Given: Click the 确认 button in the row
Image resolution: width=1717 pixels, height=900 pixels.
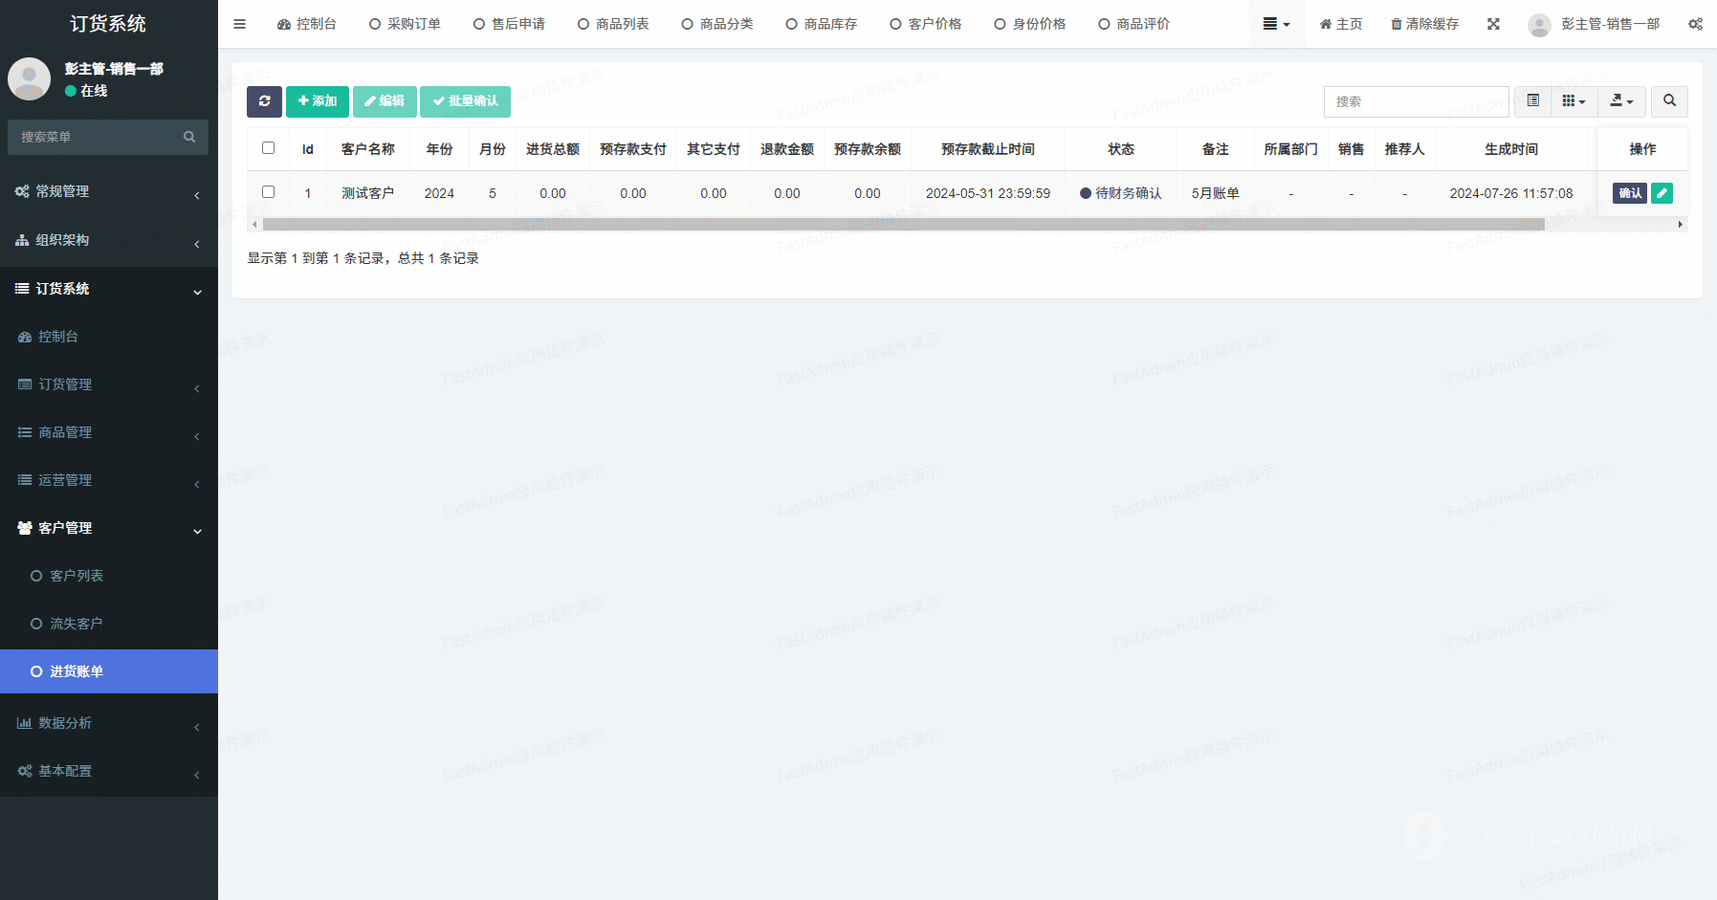Looking at the screenshot, I should point(1629,193).
